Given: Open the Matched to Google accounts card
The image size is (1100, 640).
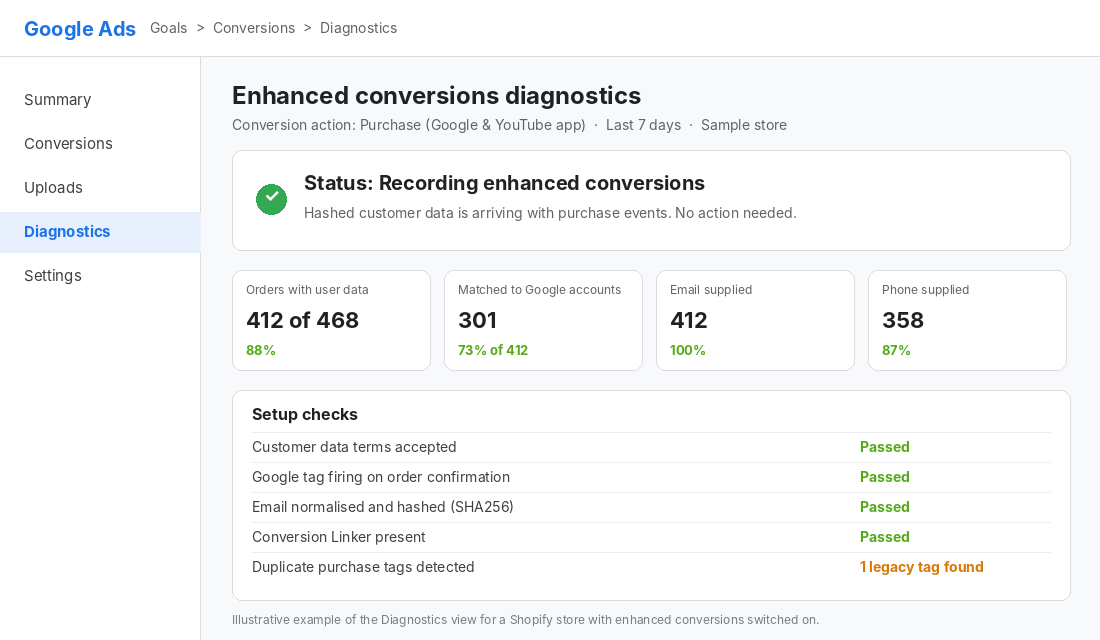Looking at the screenshot, I should (543, 321).
